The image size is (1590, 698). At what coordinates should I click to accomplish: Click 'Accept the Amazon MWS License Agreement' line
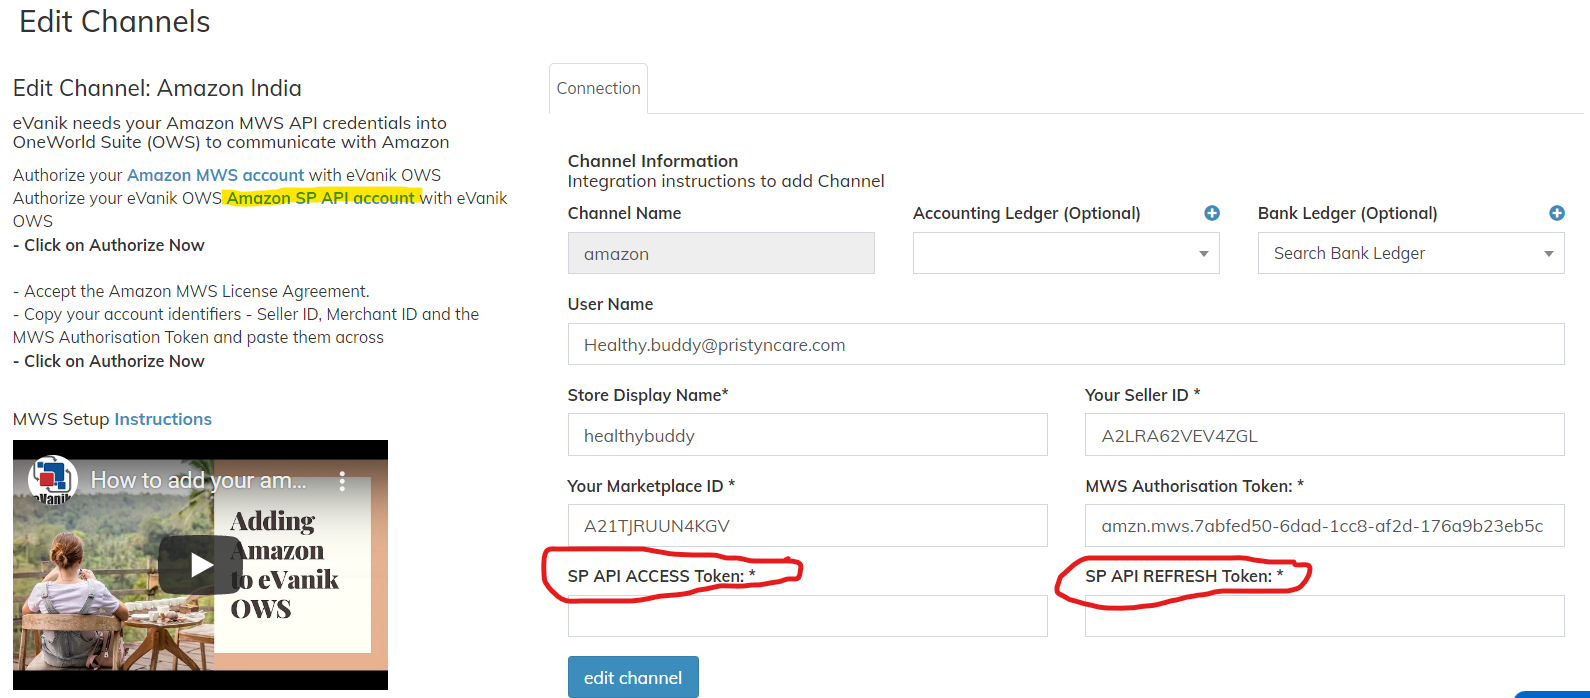191,291
